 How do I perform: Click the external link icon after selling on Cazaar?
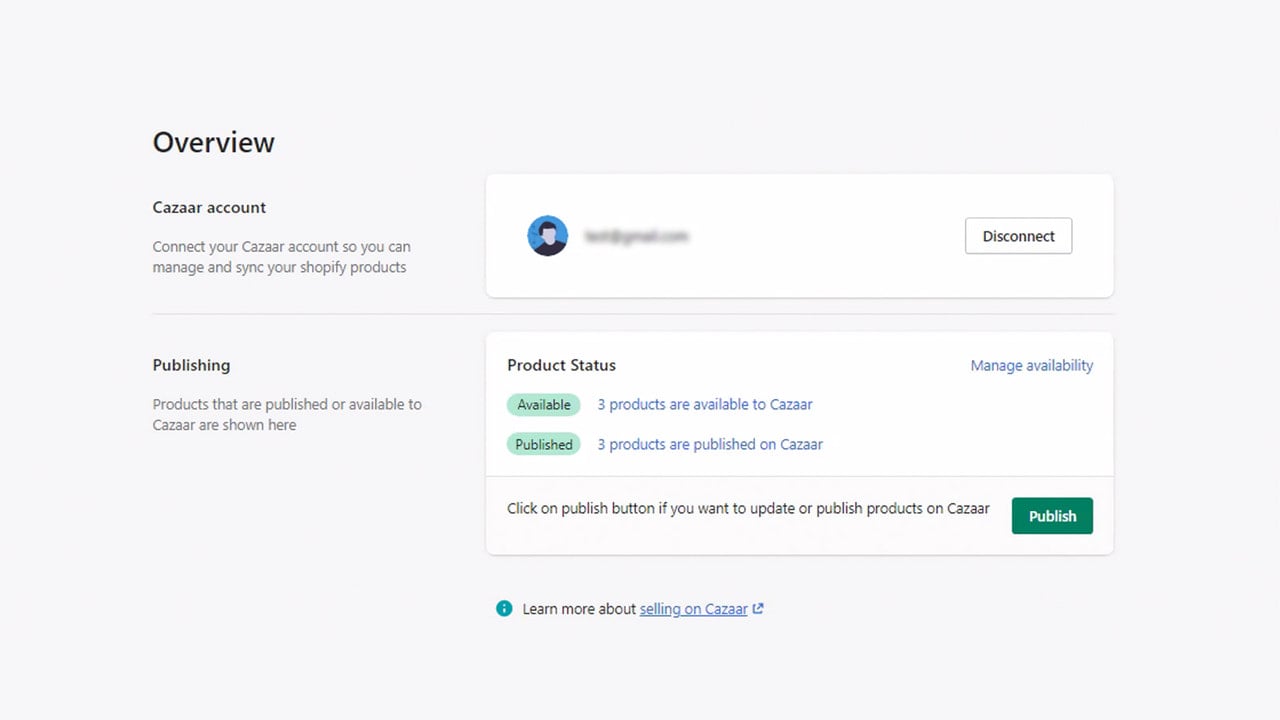point(758,608)
